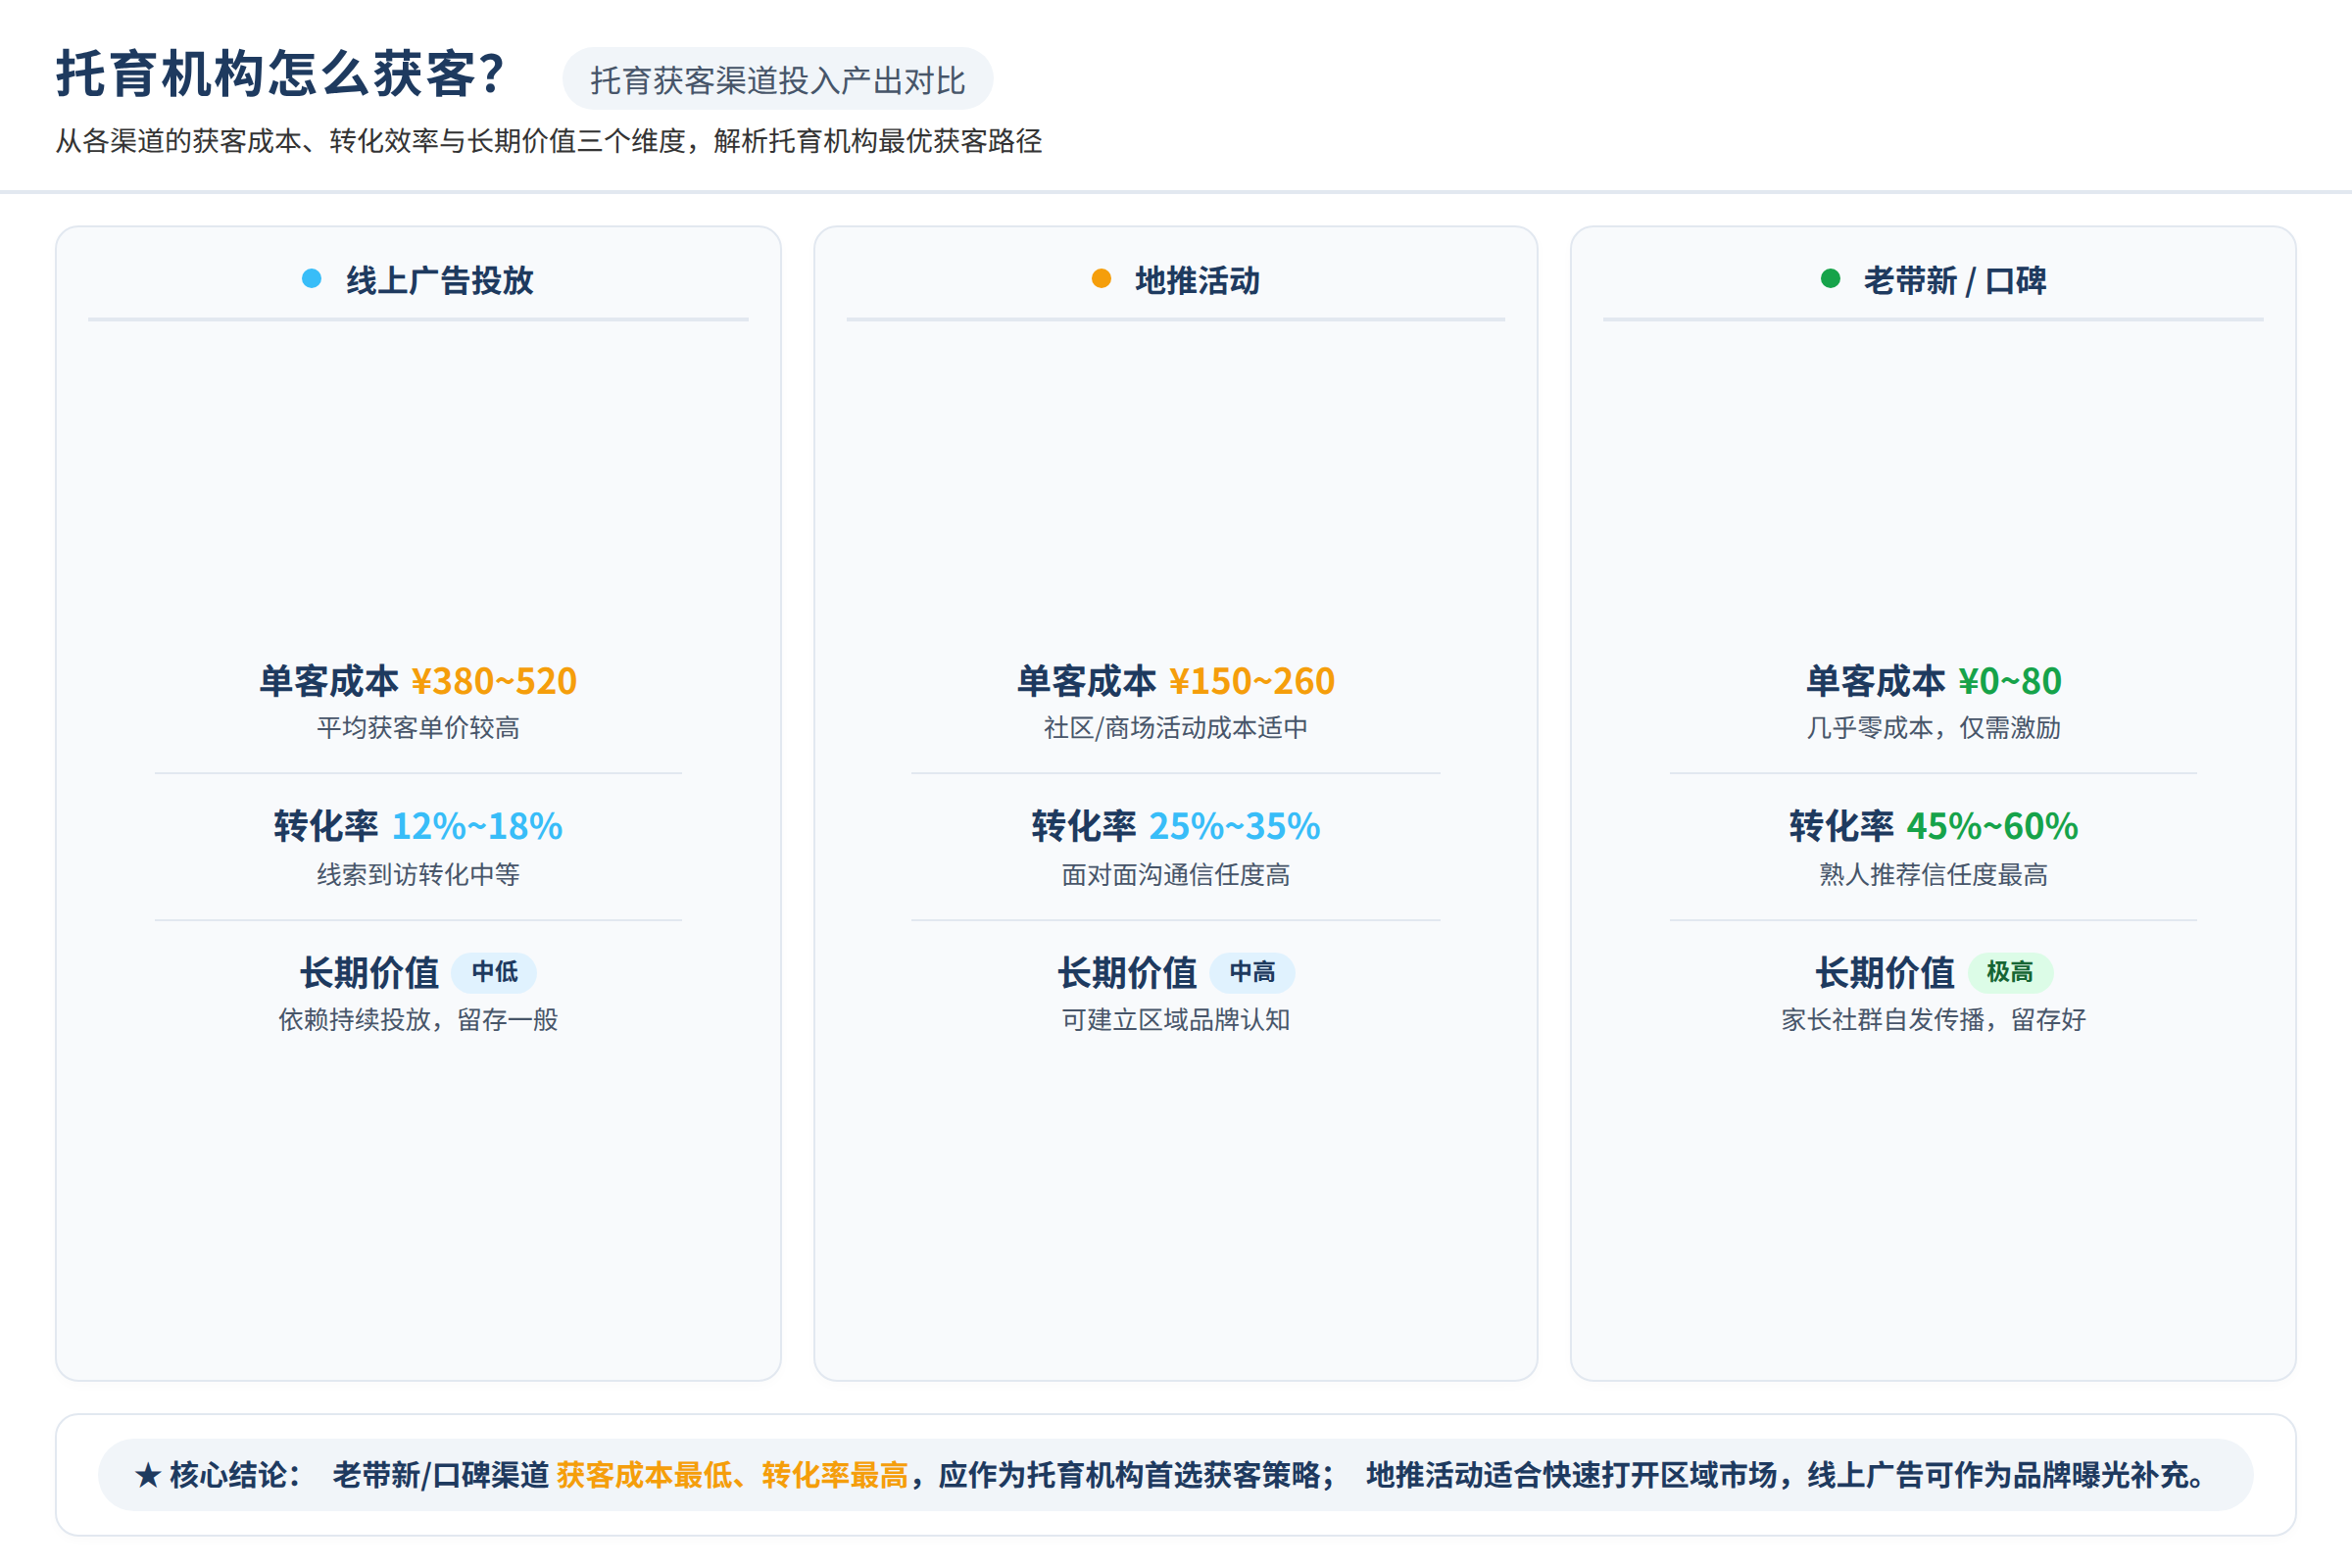
Task: Click the ¥150~260 cost value
Action: pos(1252,681)
